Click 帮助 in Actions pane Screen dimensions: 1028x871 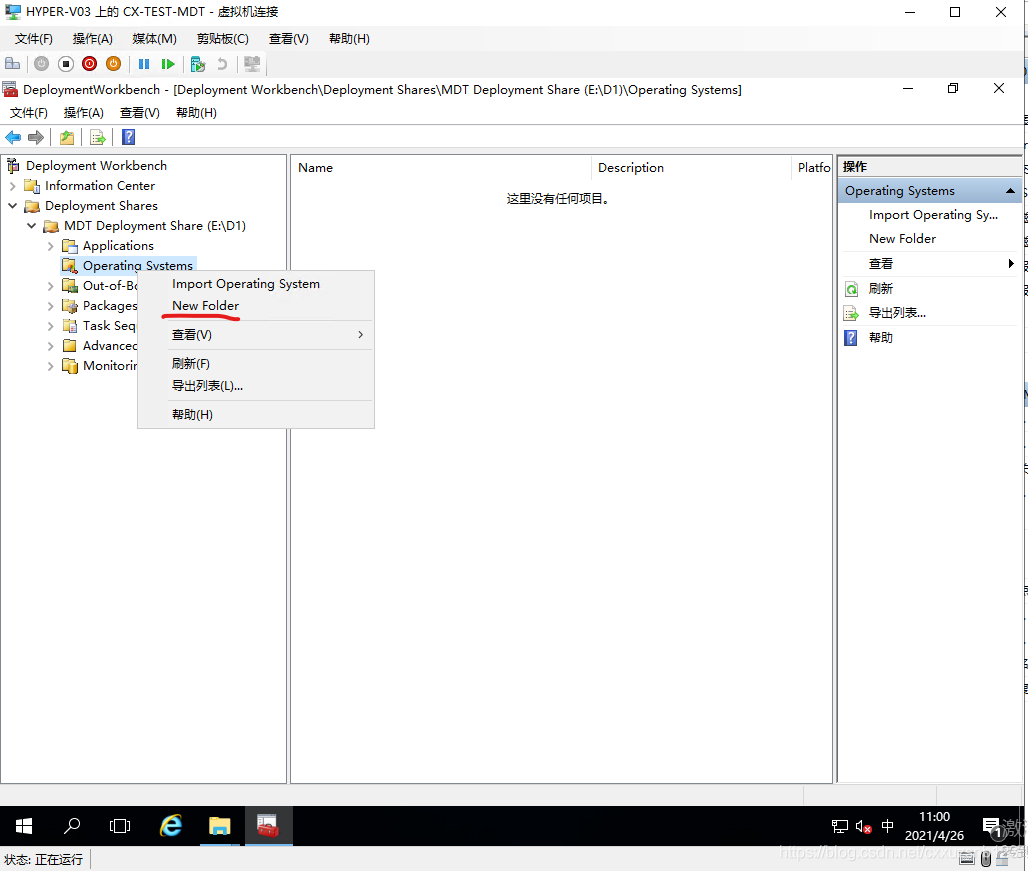pyautogui.click(x=880, y=338)
